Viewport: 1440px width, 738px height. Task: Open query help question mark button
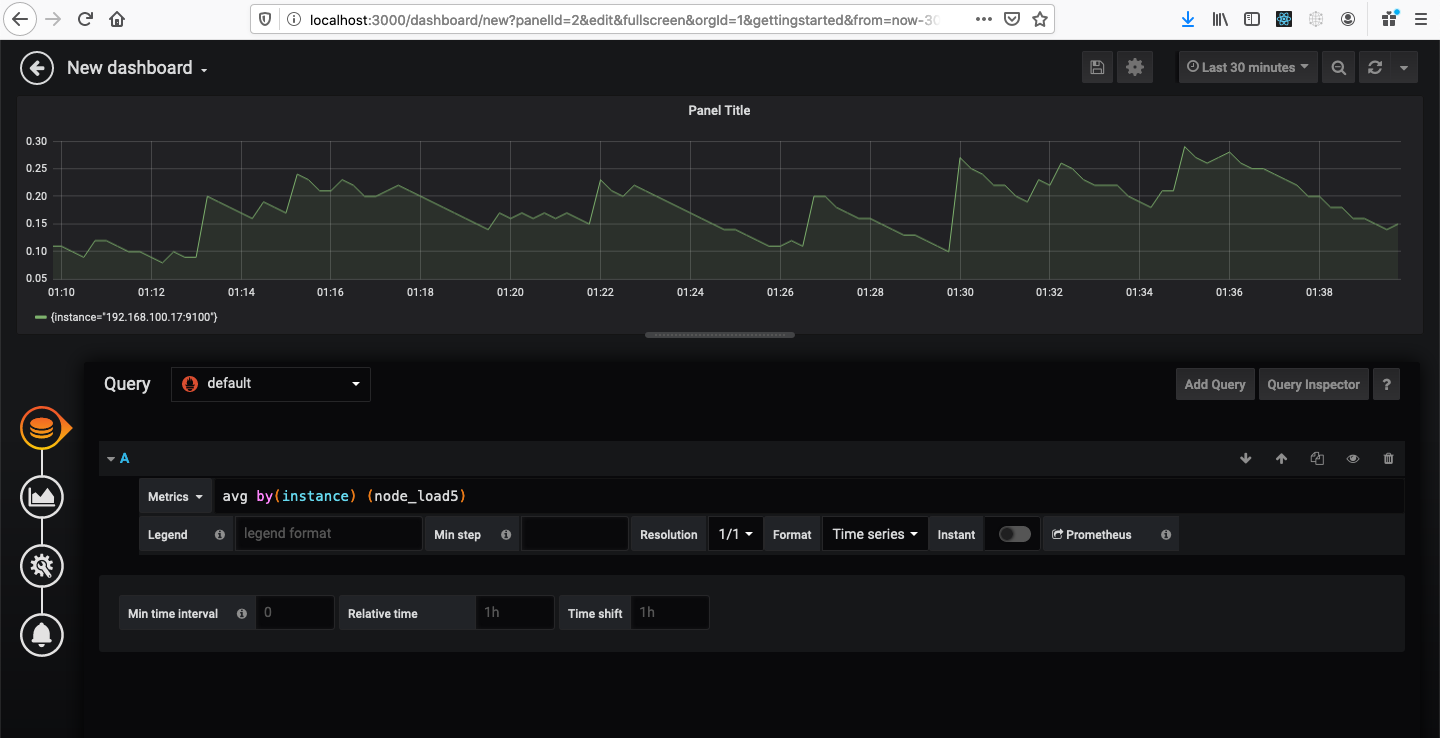tap(1386, 384)
